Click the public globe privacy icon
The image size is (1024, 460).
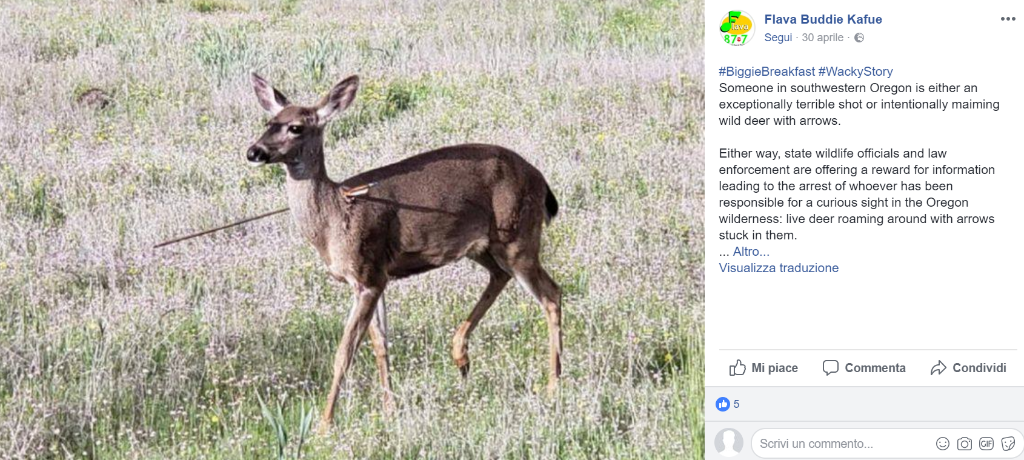[859, 38]
